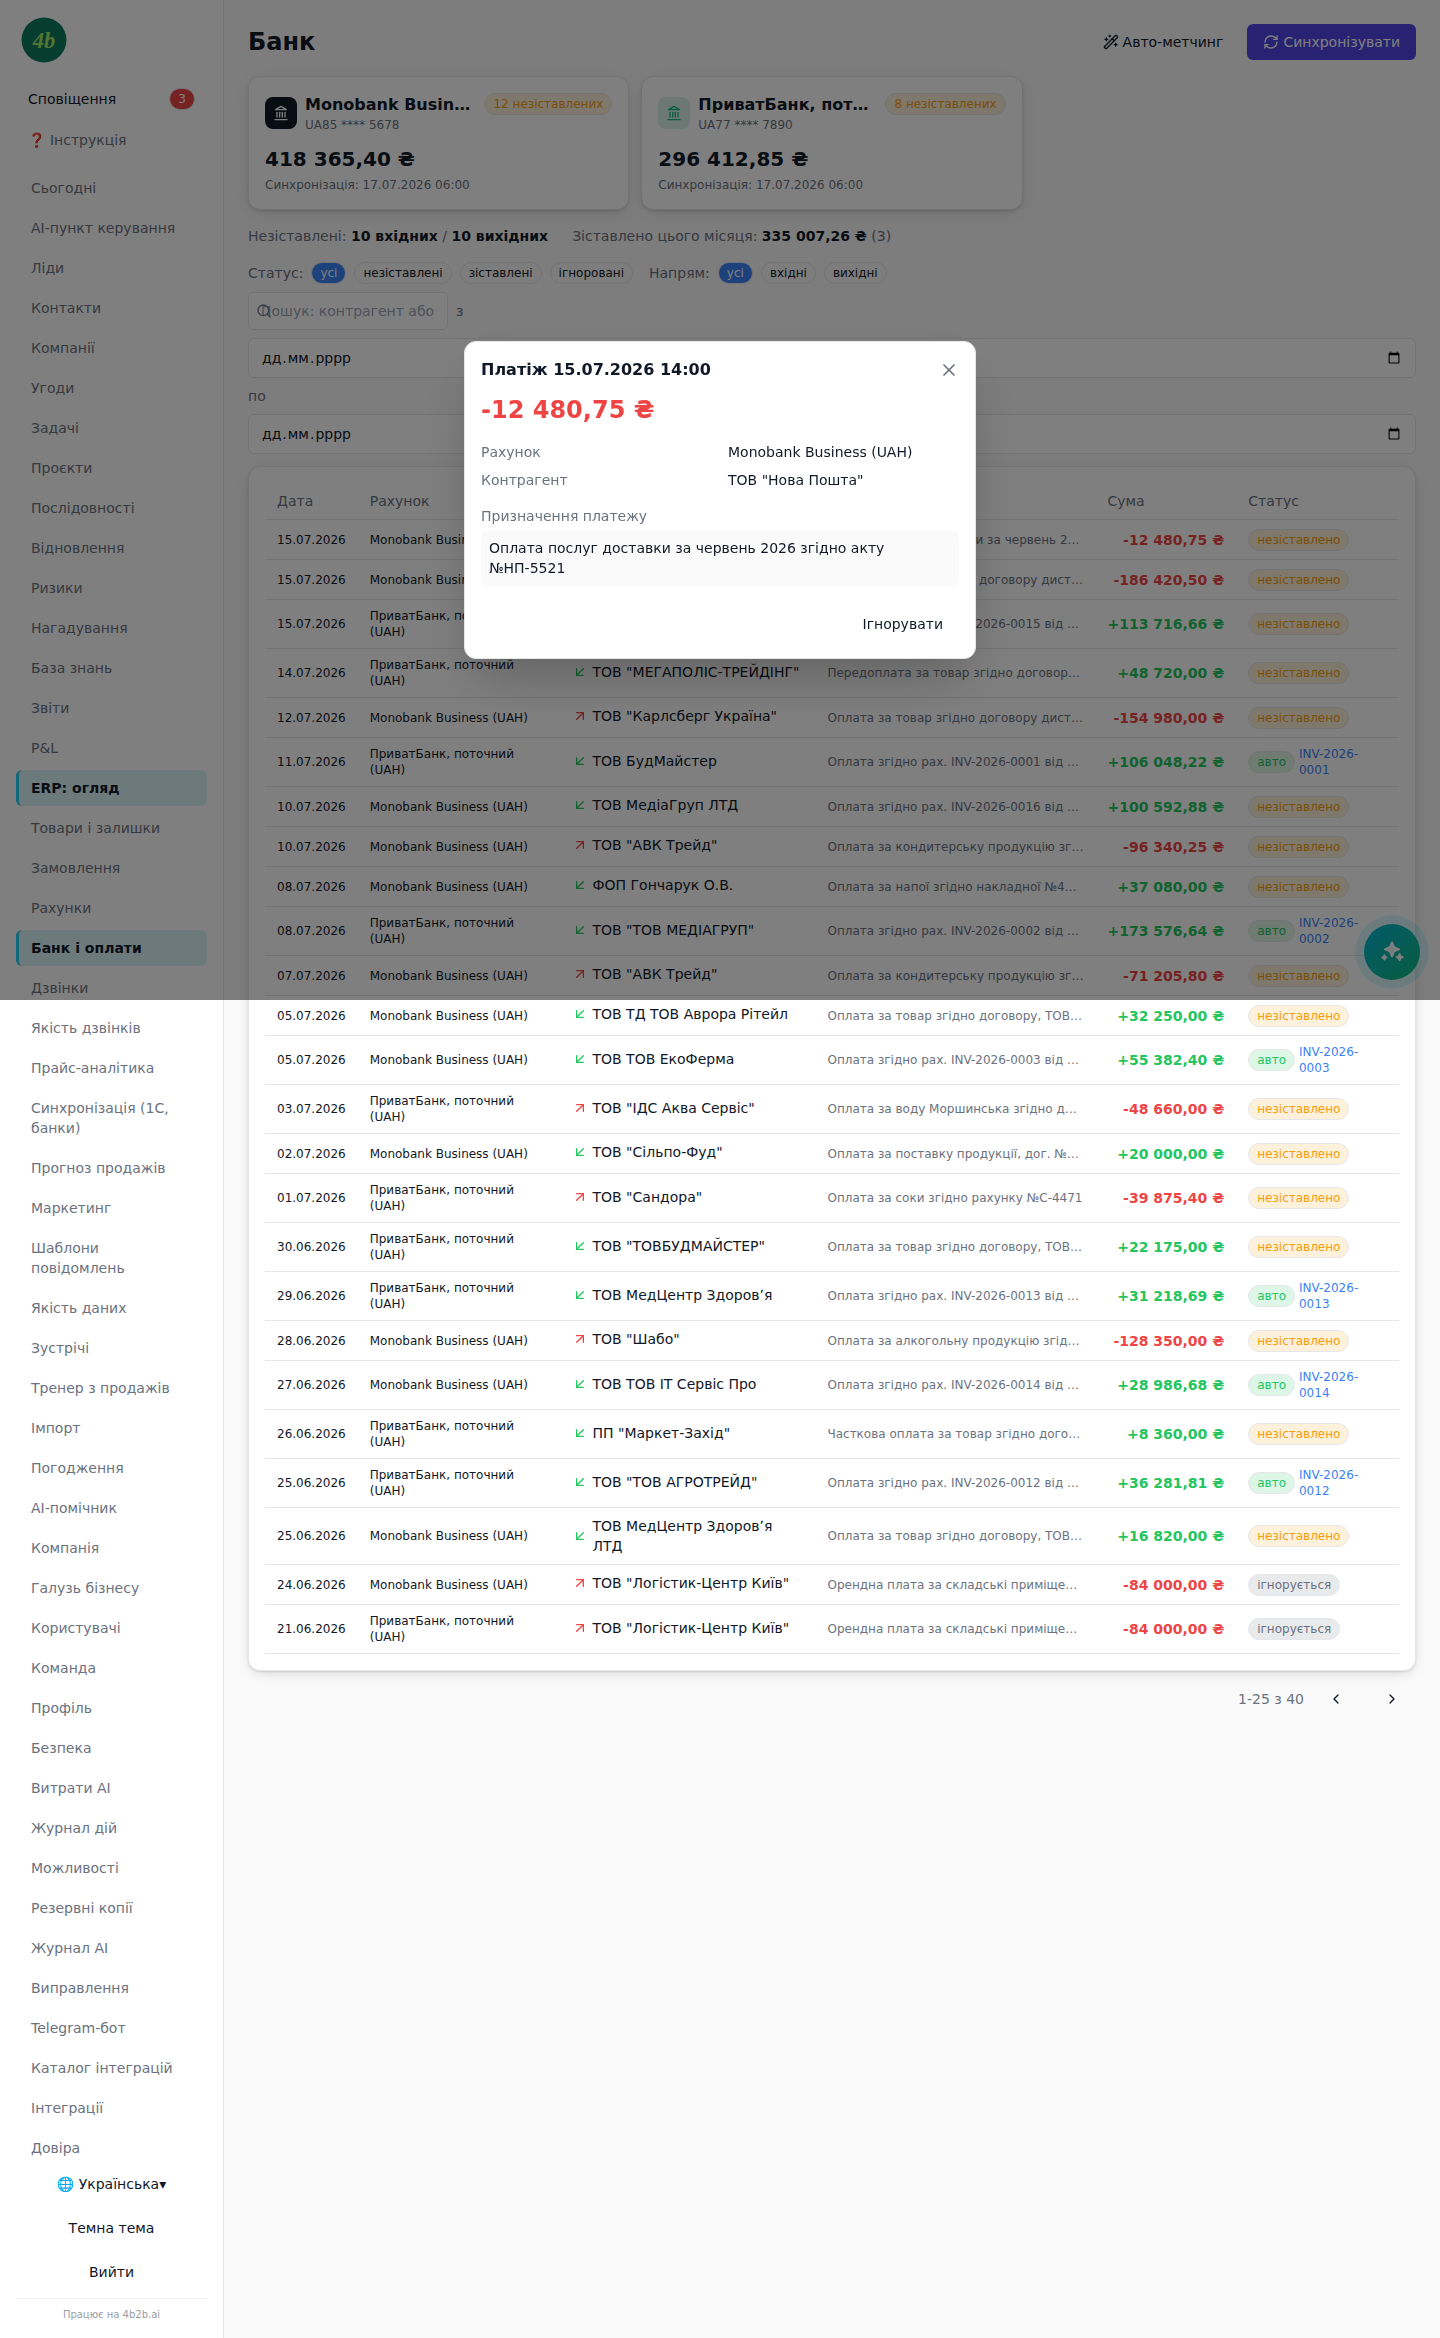The width and height of the screenshot is (1440, 2338).
Task: Click incoming arrow icon for ТОВ ТД ТОВ Аврора Рітейл
Action: 580,1015
